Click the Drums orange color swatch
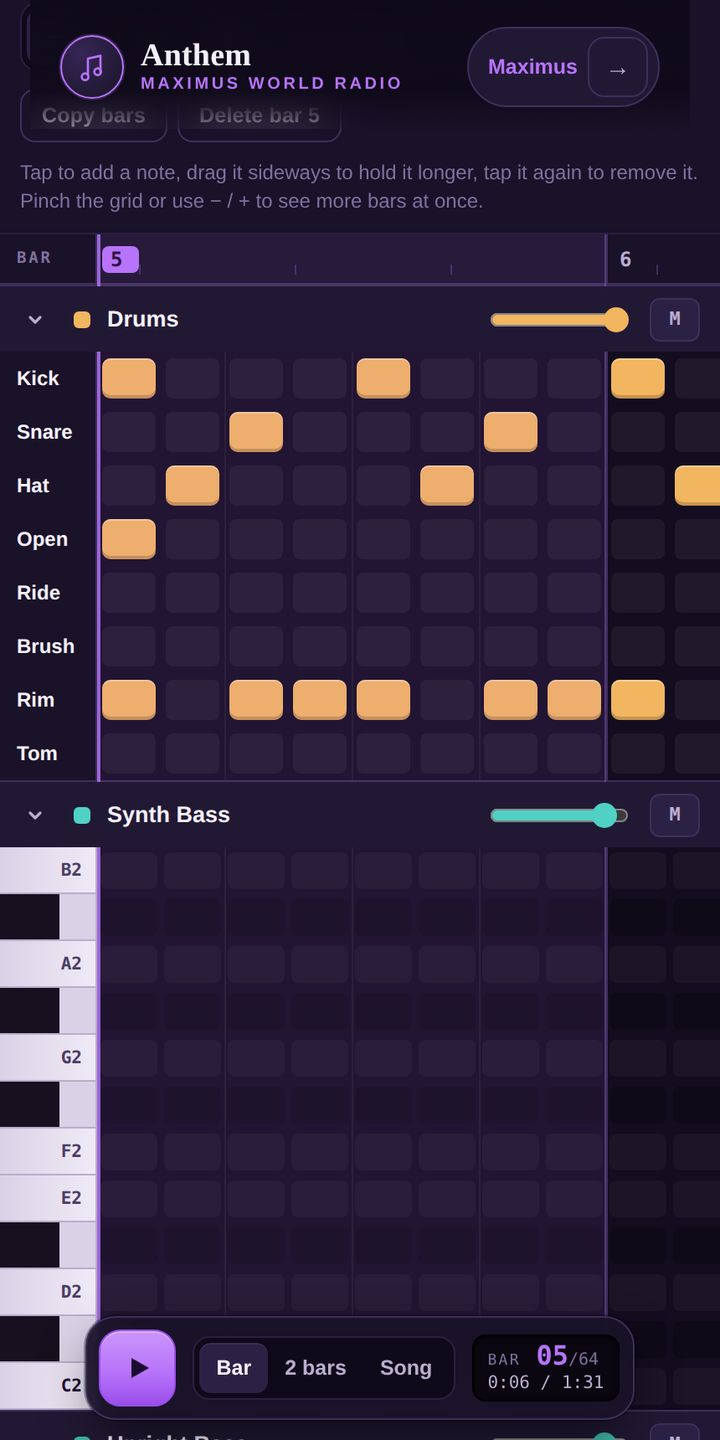Image resolution: width=720 pixels, height=1440 pixels. (x=82, y=319)
